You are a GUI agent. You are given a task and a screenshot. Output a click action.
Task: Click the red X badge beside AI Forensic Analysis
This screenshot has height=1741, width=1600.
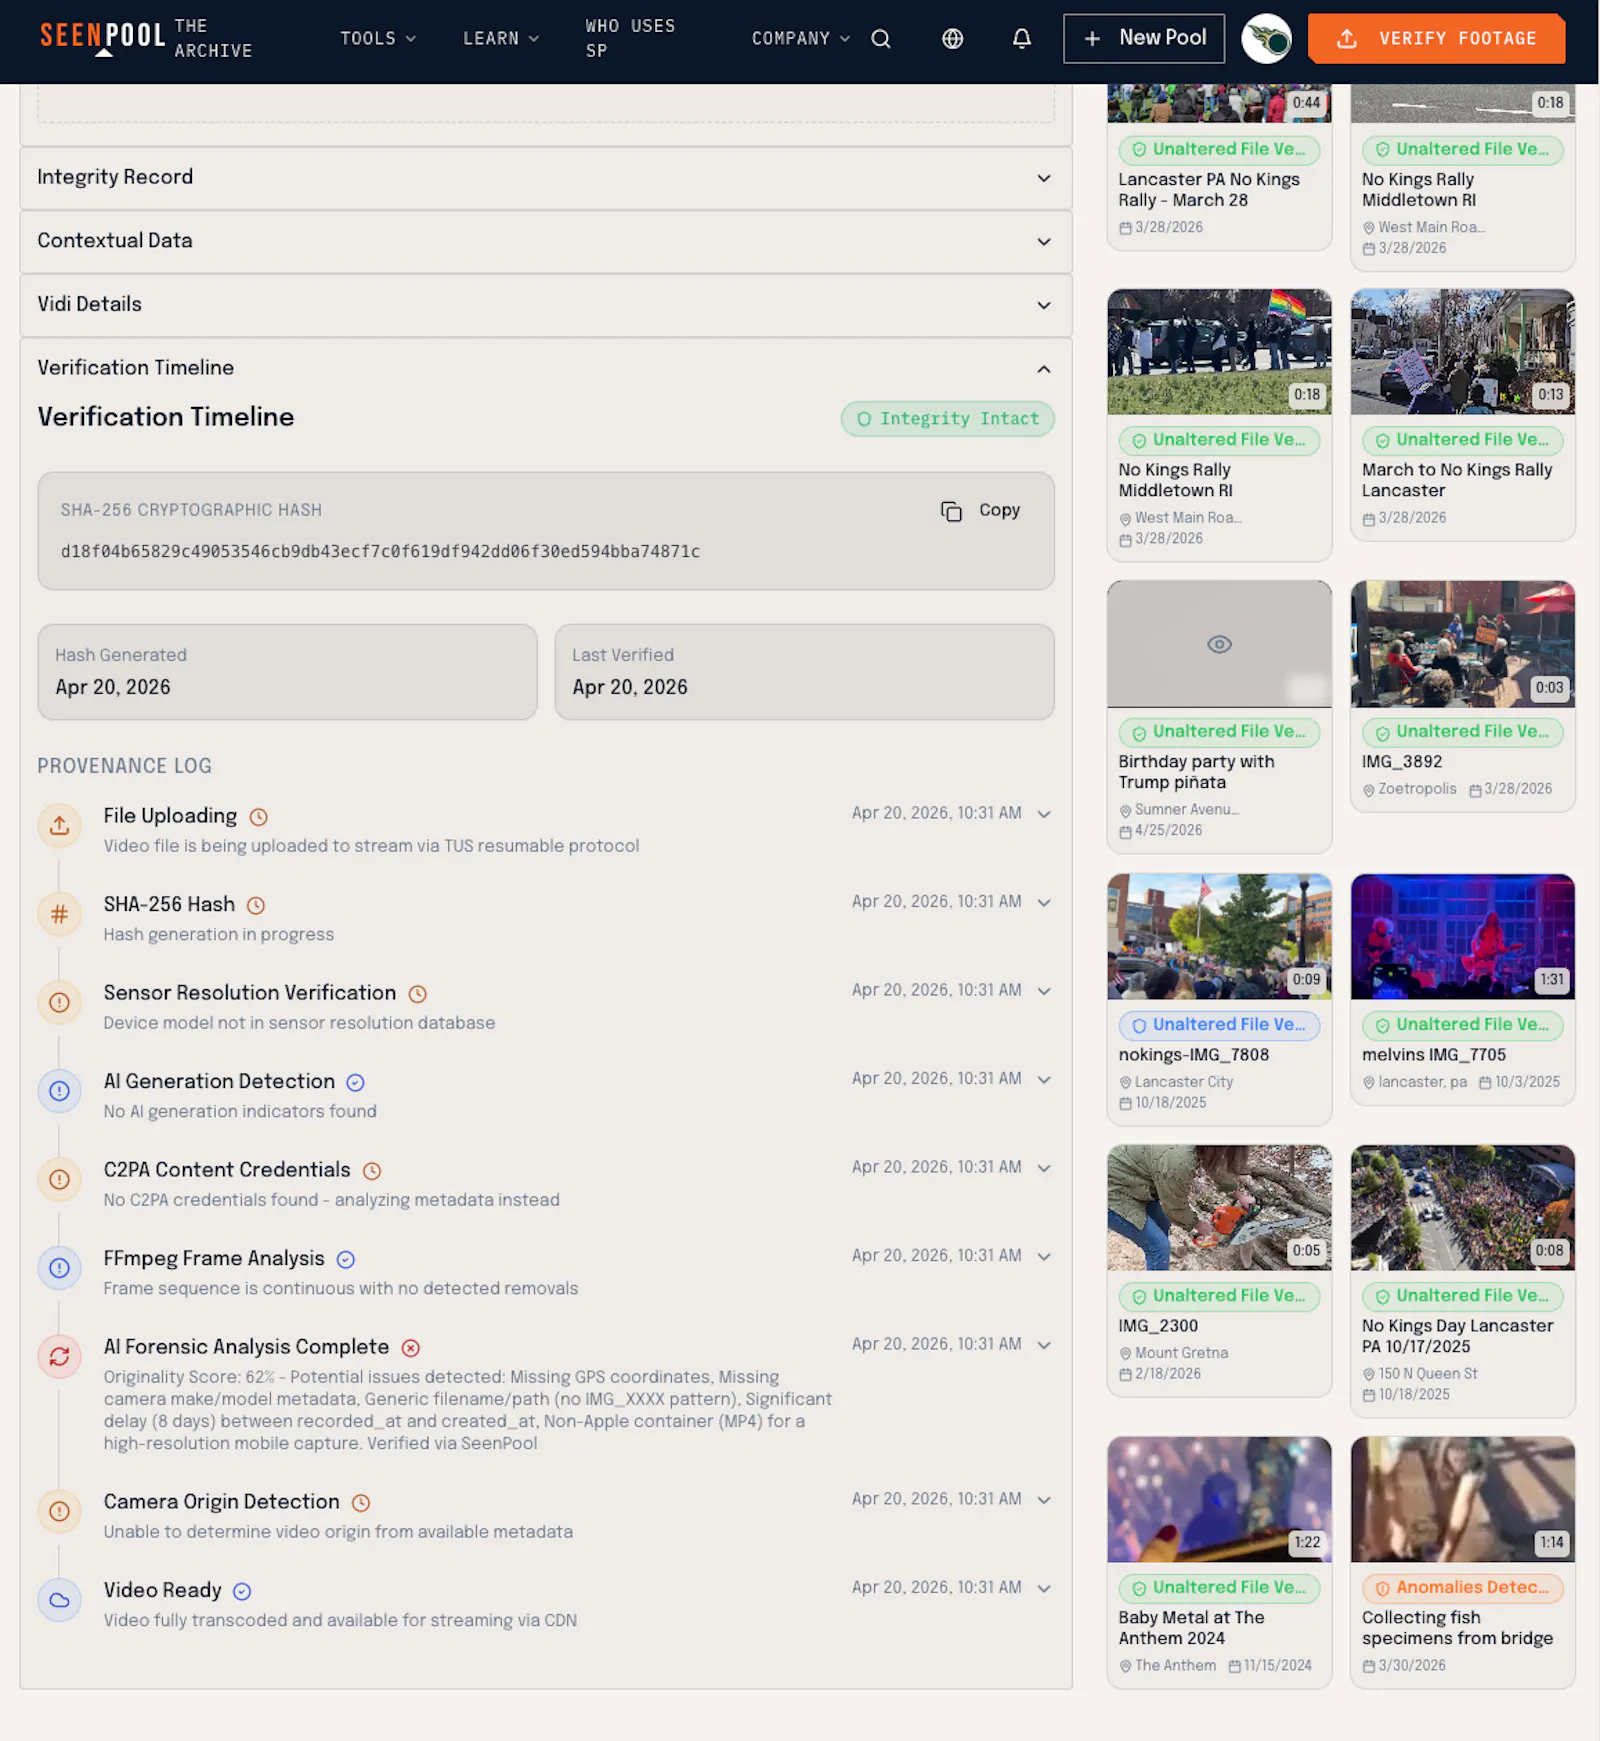[x=410, y=1348]
